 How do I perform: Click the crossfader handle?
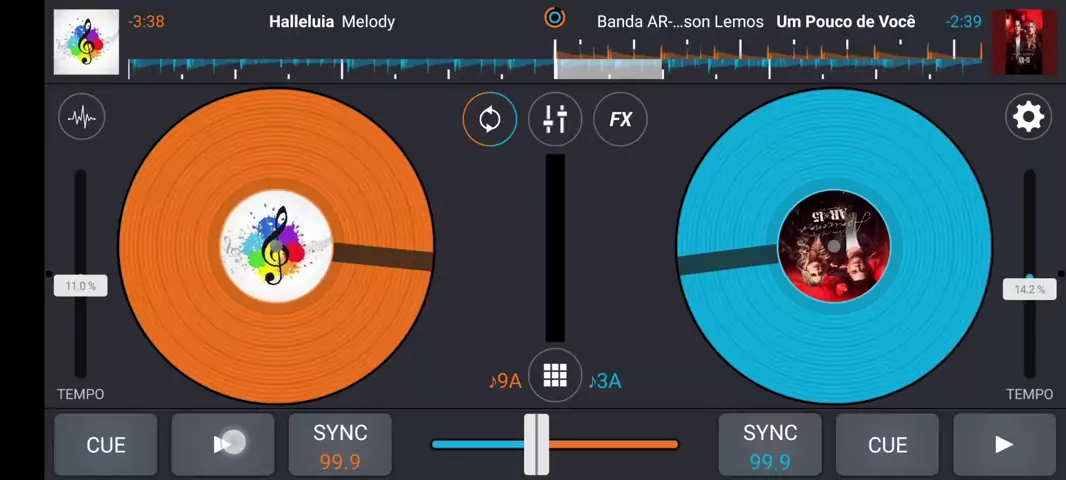pos(537,444)
